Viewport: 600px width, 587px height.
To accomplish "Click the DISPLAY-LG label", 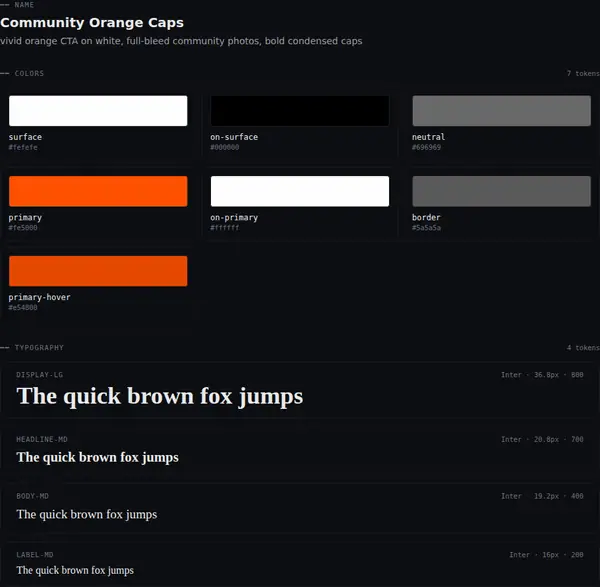I will (39, 375).
